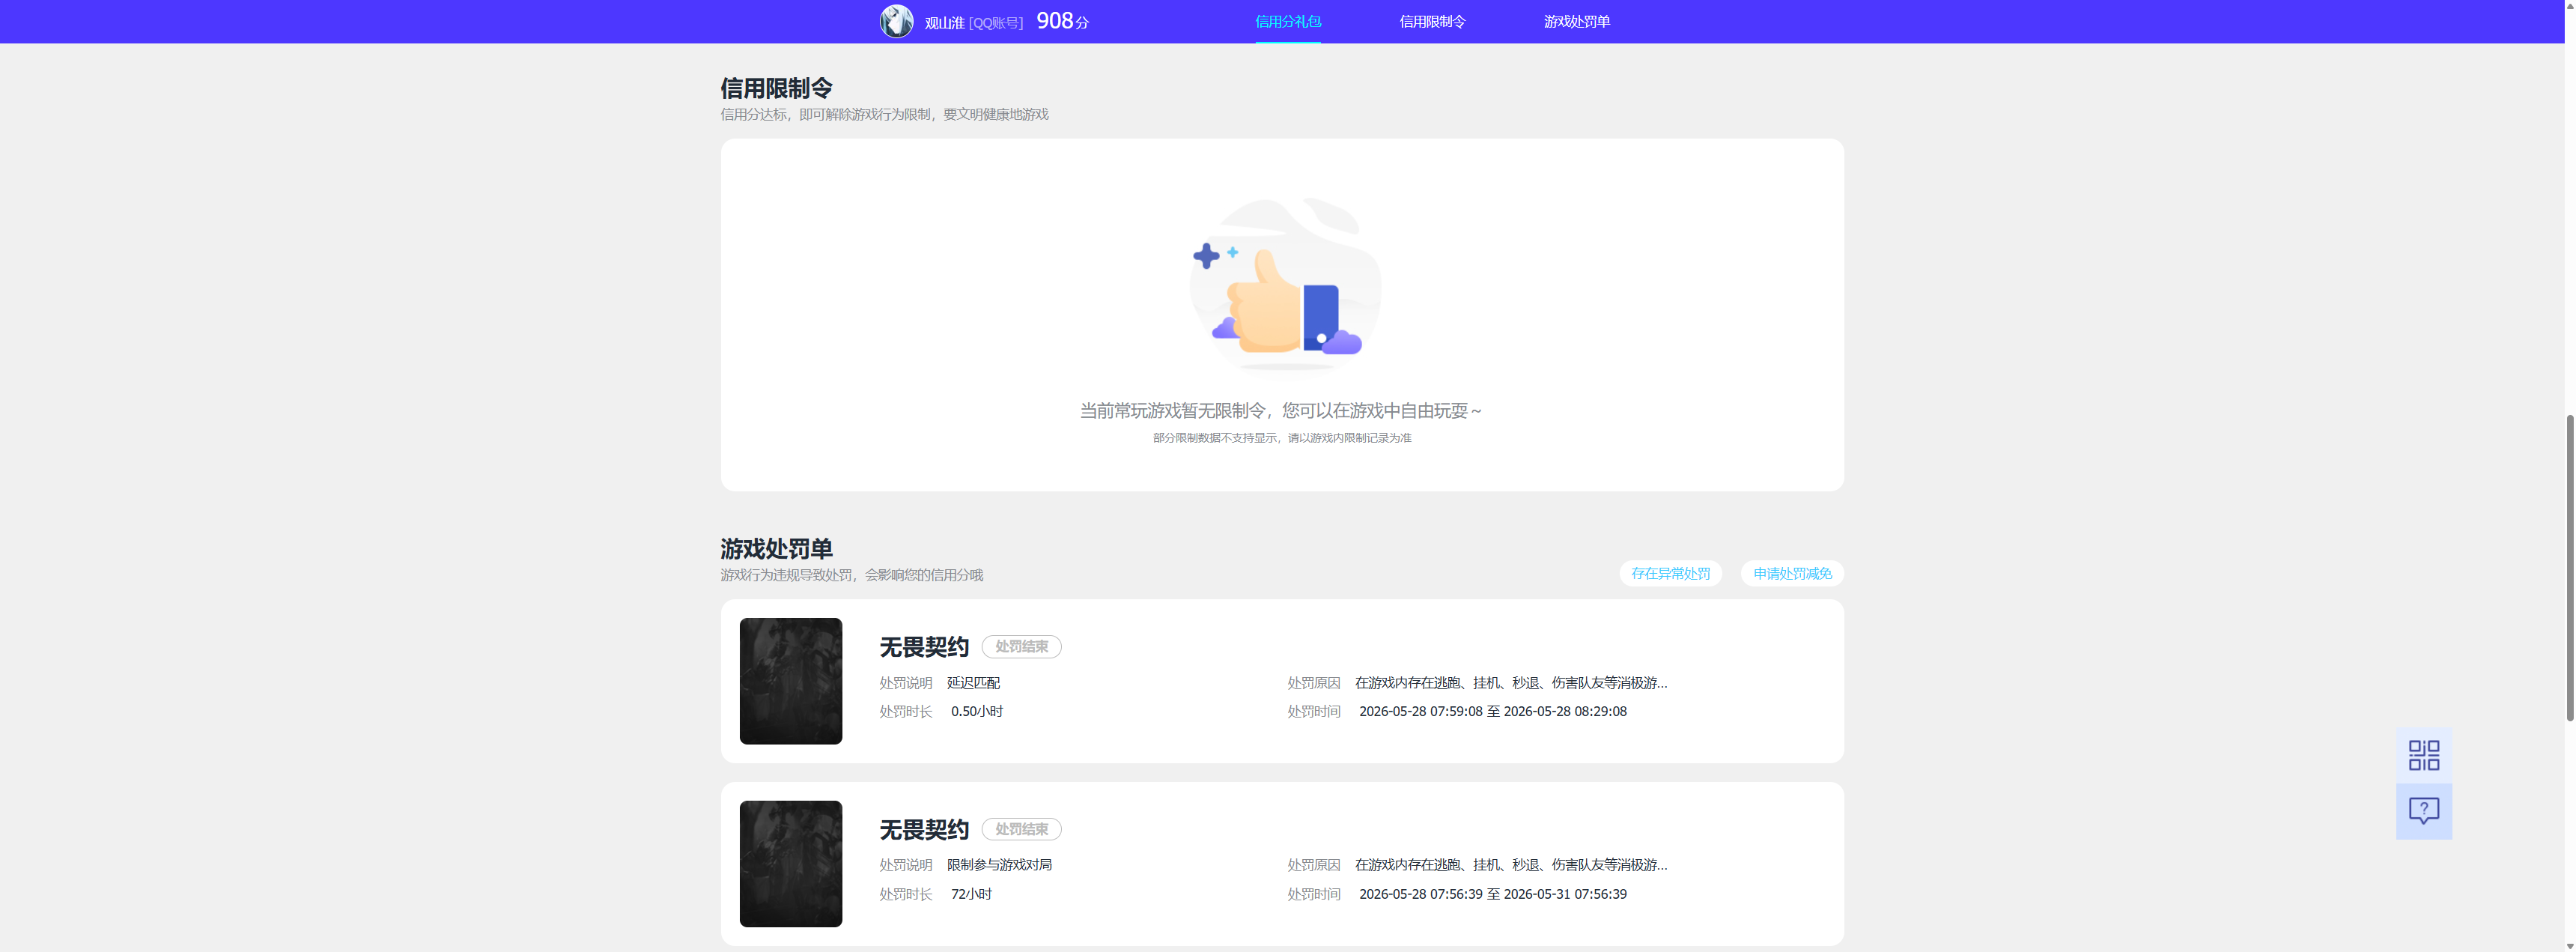Image resolution: width=2576 pixels, height=952 pixels.
Task: Click username 观山淮 in header
Action: (x=944, y=22)
